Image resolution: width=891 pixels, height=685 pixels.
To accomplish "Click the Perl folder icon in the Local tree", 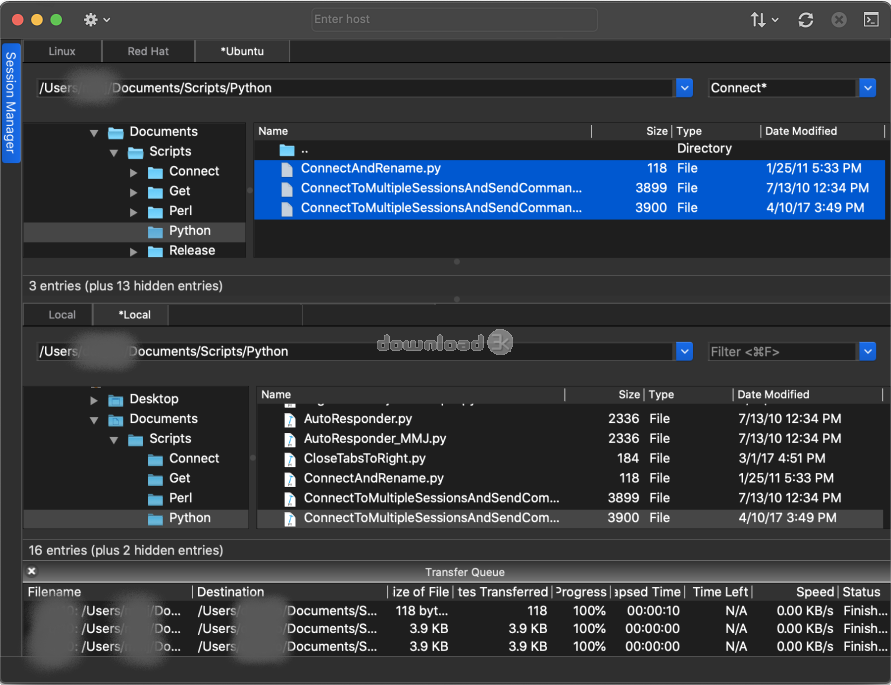I will tap(155, 499).
